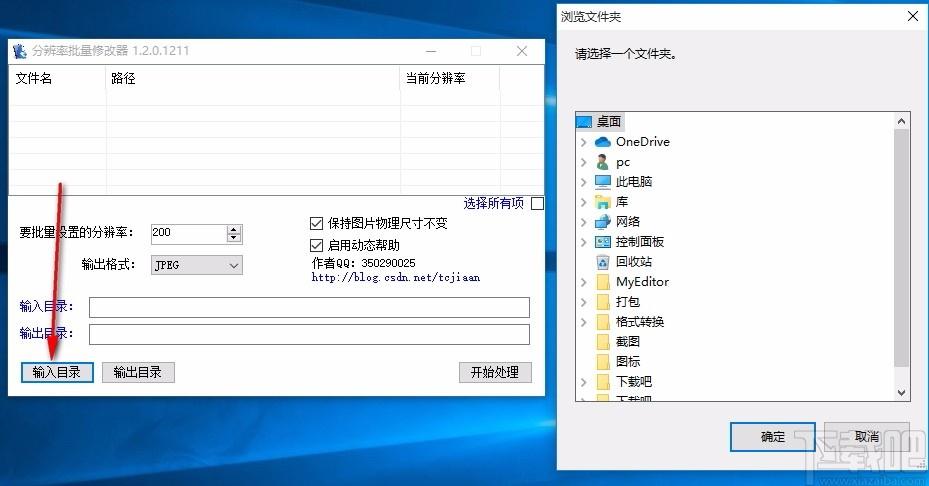Viewport: 929px width, 486px height.
Task: Click the 截图 folder icon
Action: pyautogui.click(x=603, y=341)
